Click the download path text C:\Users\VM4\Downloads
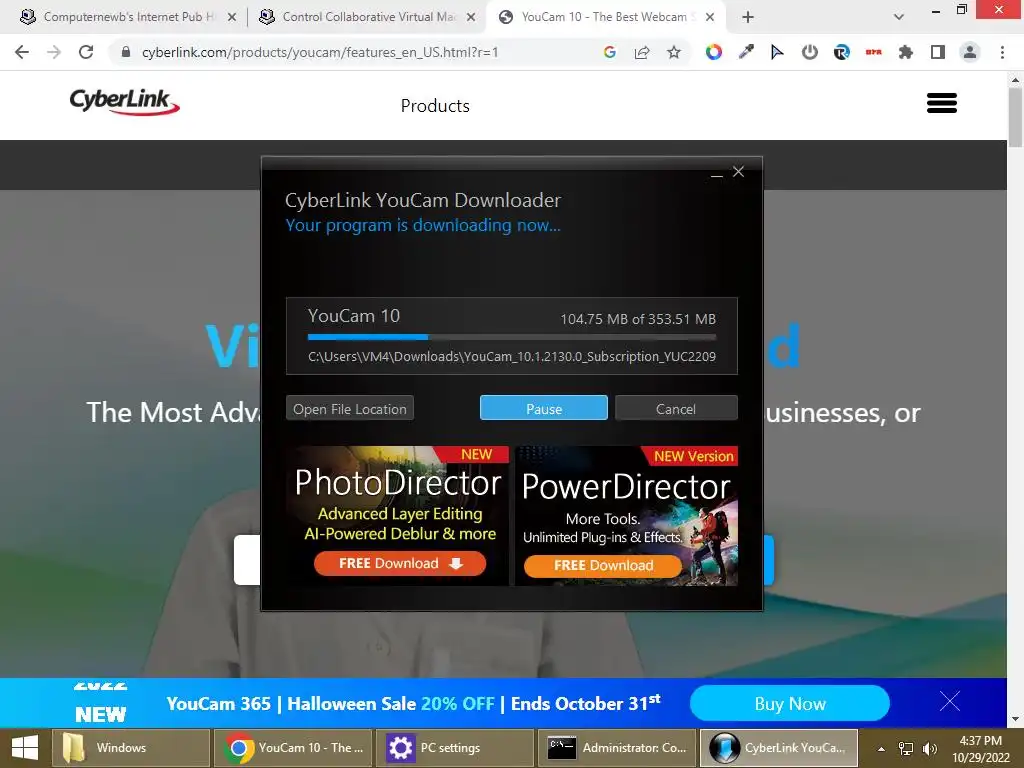This screenshot has width=1024, height=768. point(511,357)
